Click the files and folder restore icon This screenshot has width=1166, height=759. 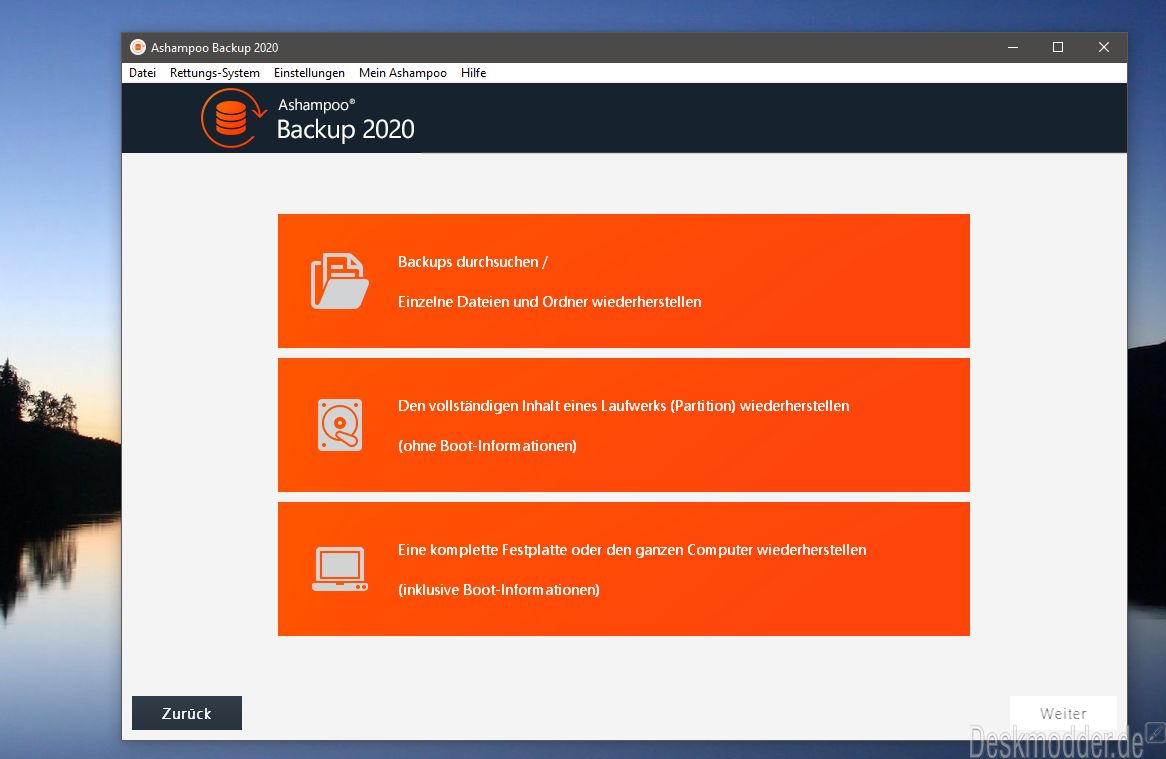click(x=339, y=281)
